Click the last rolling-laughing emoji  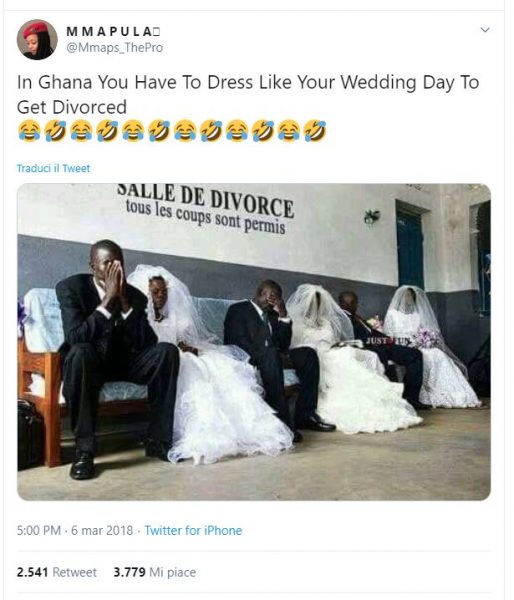[315, 131]
